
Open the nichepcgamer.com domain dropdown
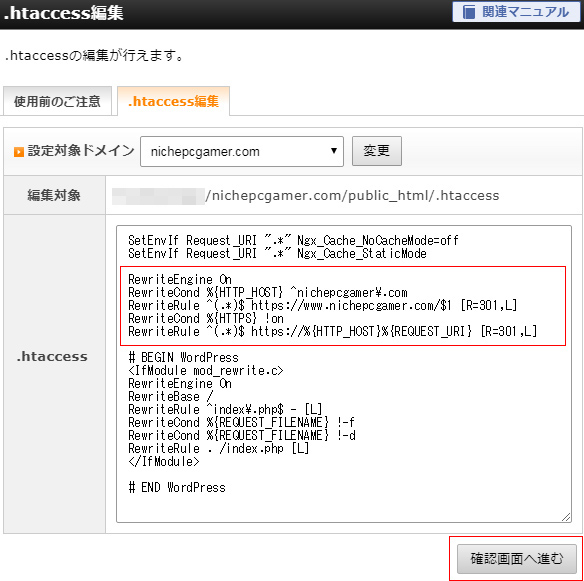242,151
